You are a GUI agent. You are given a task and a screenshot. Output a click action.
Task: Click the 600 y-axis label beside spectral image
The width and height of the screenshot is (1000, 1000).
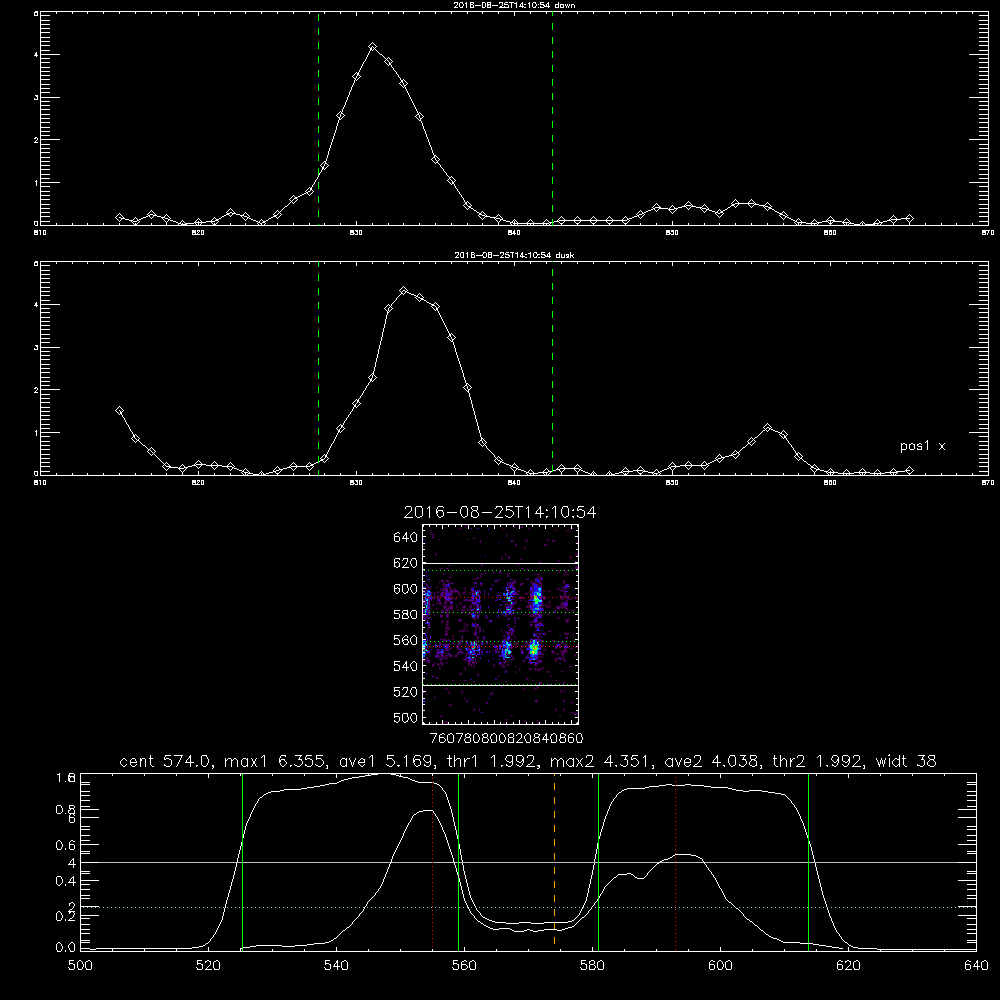click(406, 589)
